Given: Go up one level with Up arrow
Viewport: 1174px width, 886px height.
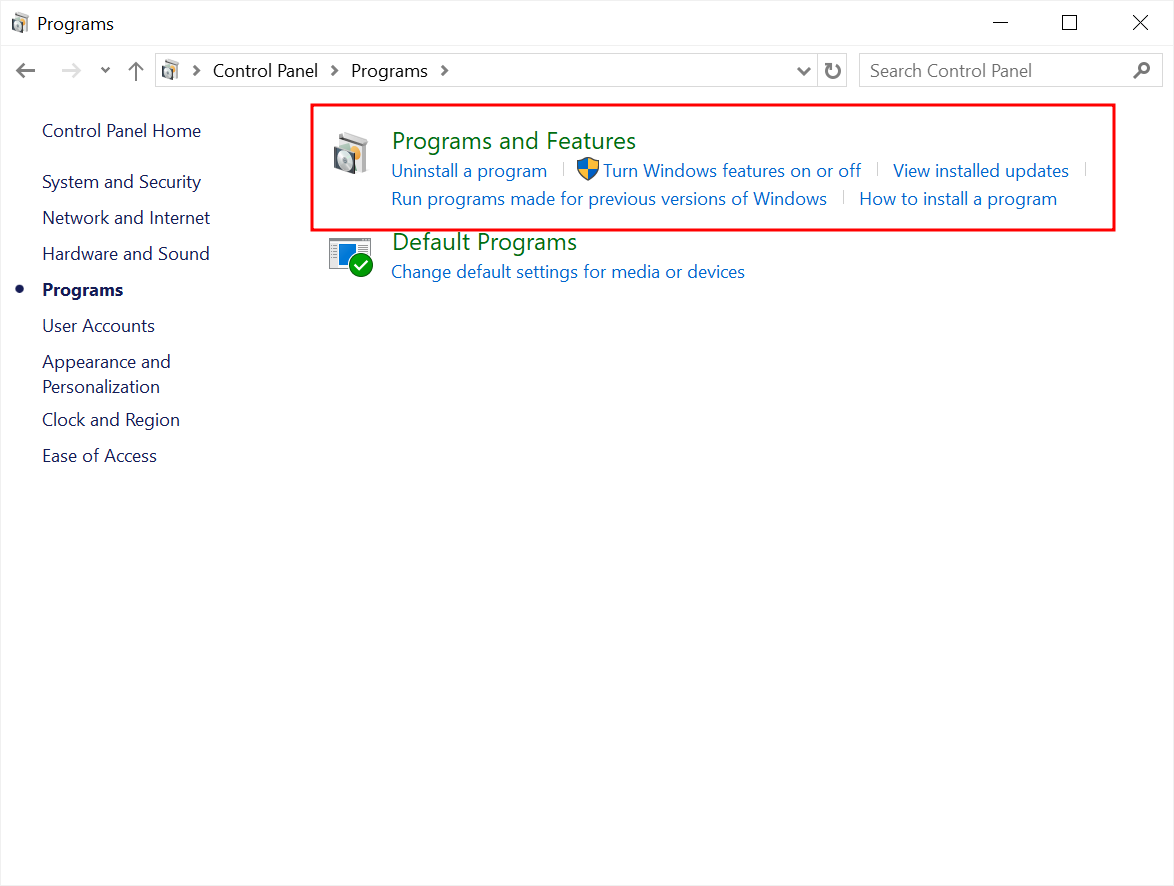Looking at the screenshot, I should point(136,71).
